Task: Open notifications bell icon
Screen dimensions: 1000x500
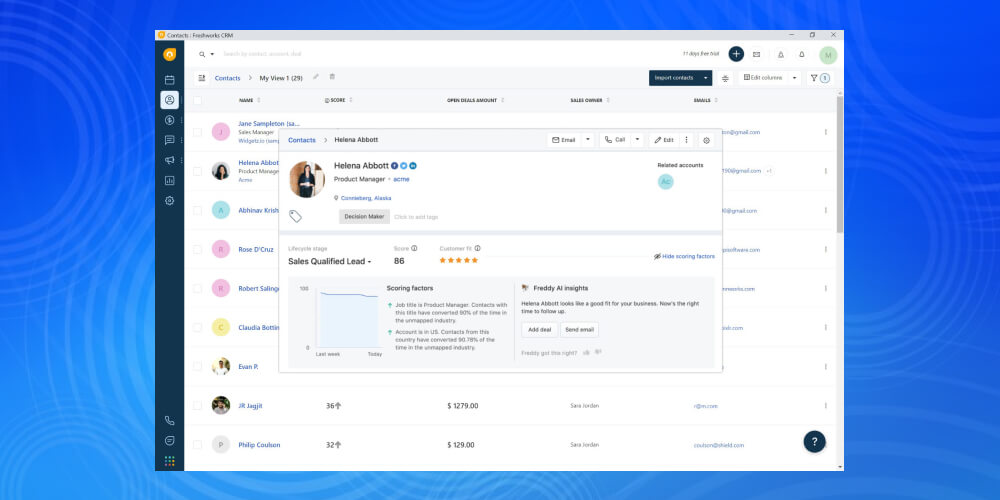Action: pyautogui.click(x=802, y=55)
